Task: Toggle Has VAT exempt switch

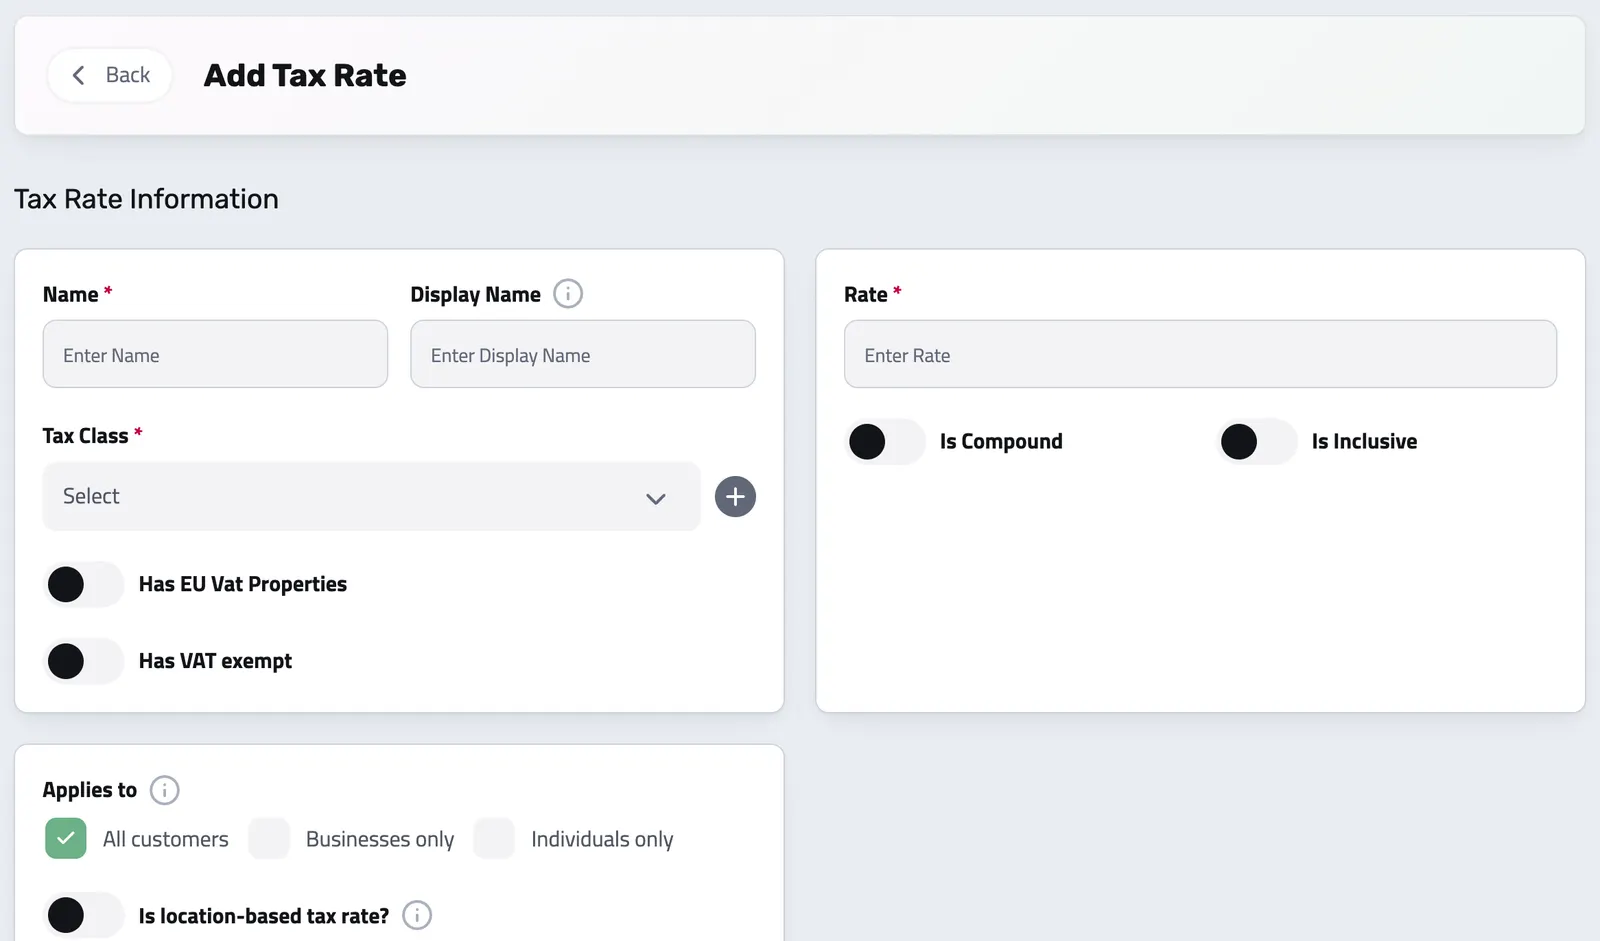Action: point(84,661)
